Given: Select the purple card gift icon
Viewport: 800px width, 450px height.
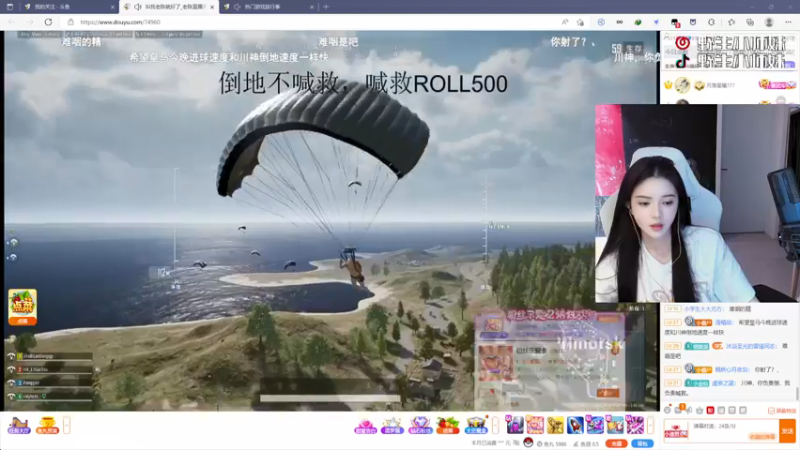Looking at the screenshot, I should click(x=515, y=425).
